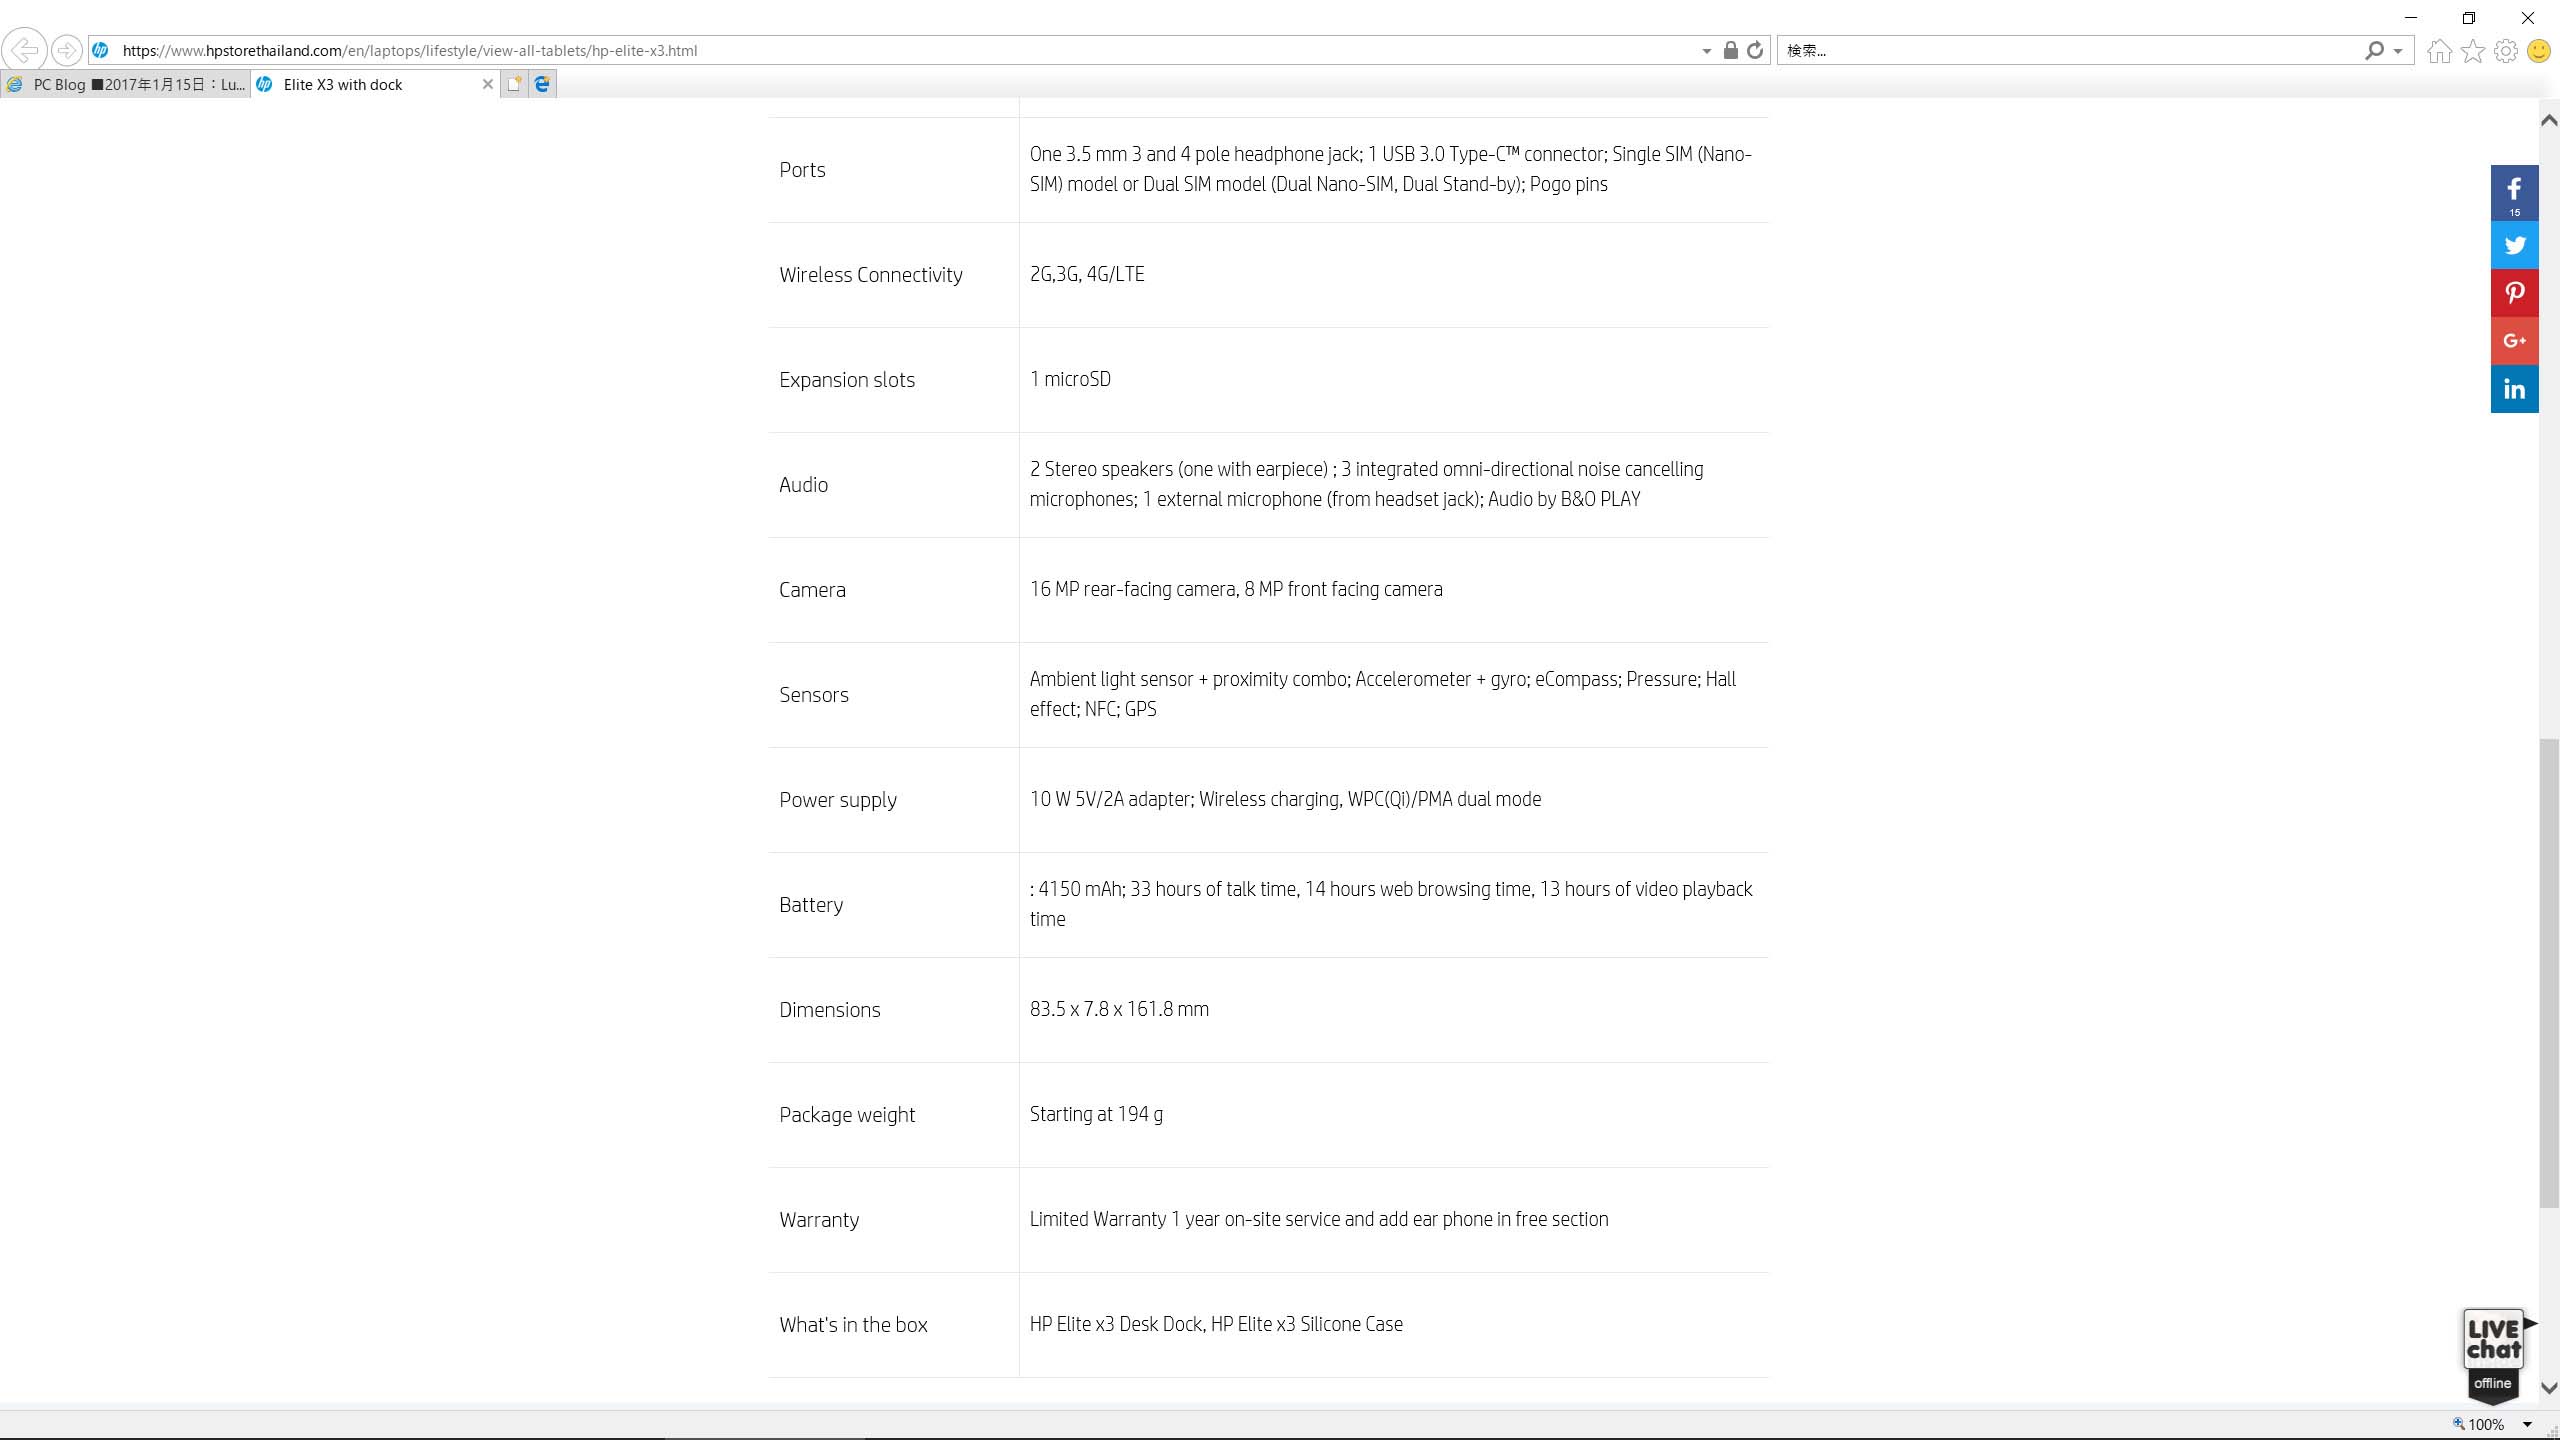
Task: Share page on Pinterest
Action: 2514,293
